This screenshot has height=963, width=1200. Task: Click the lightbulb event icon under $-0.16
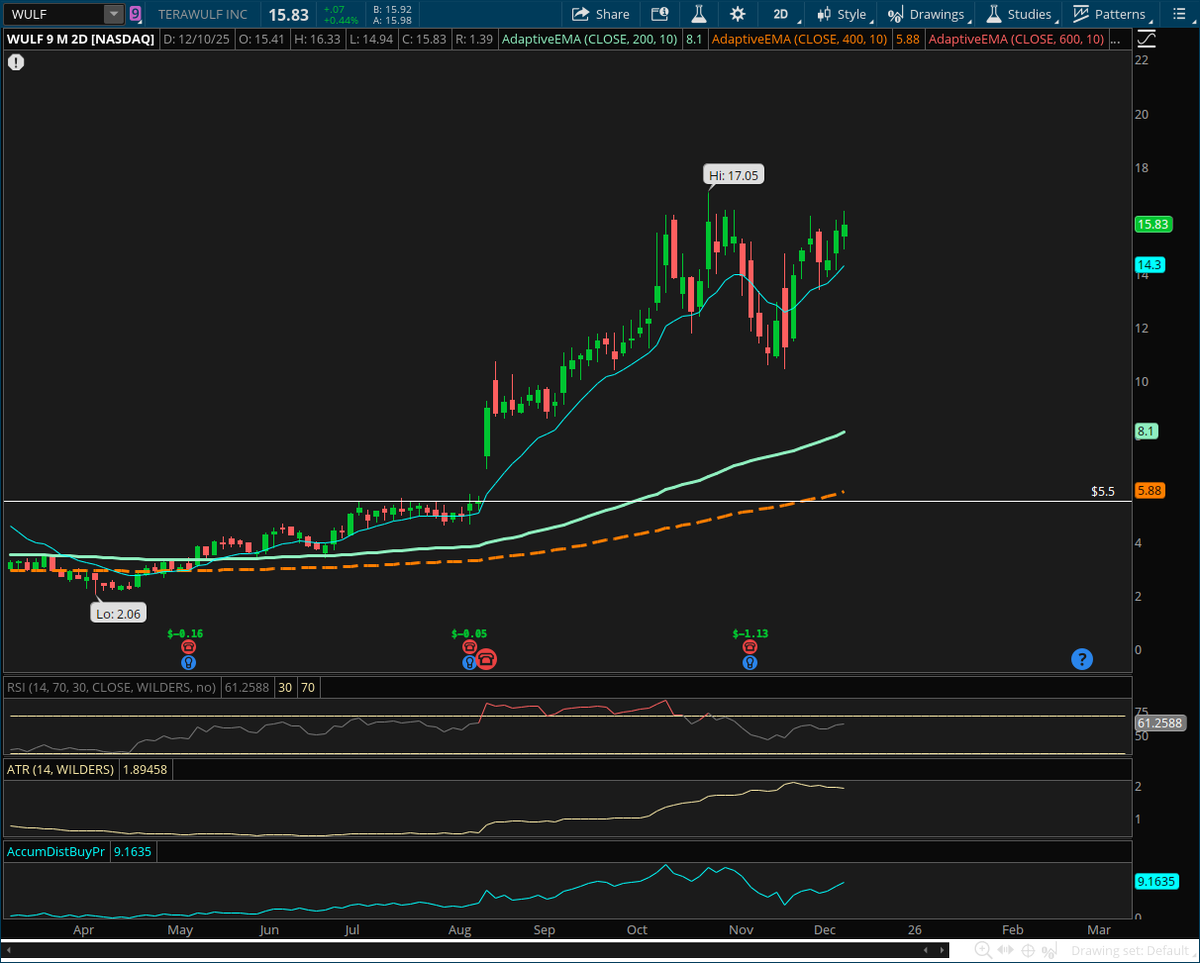tap(188, 662)
